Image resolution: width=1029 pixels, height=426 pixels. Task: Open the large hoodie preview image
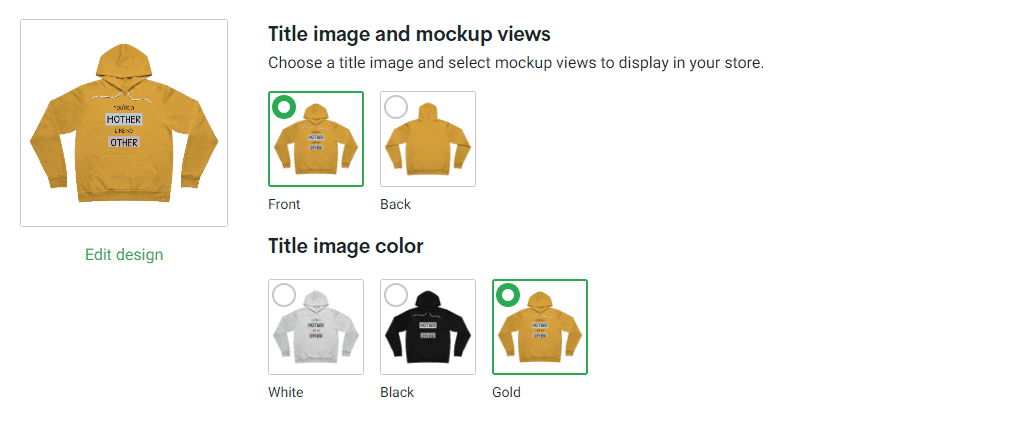pyautogui.click(x=124, y=123)
